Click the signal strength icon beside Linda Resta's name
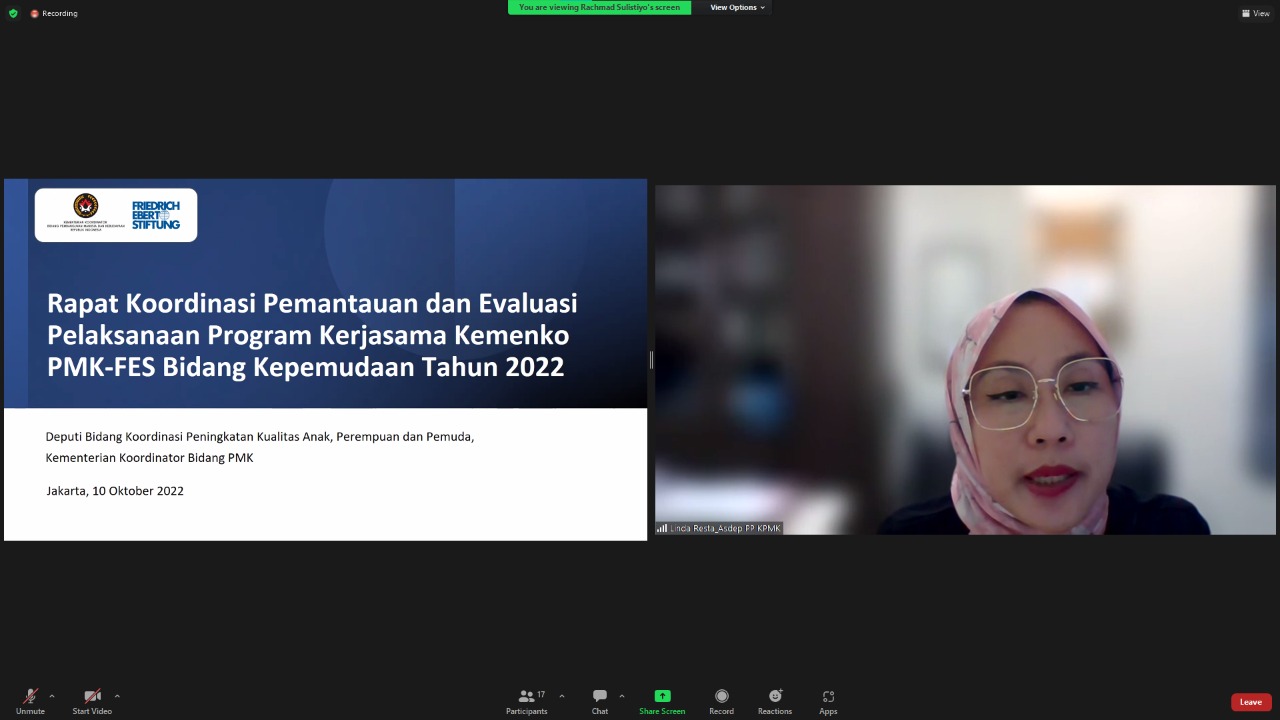This screenshot has width=1280, height=720. (x=662, y=528)
